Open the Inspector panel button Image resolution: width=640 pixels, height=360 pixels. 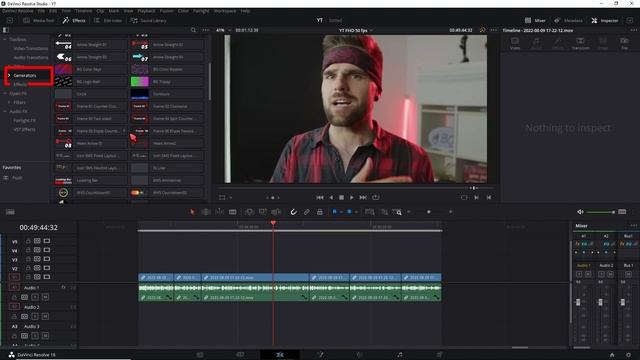605,20
